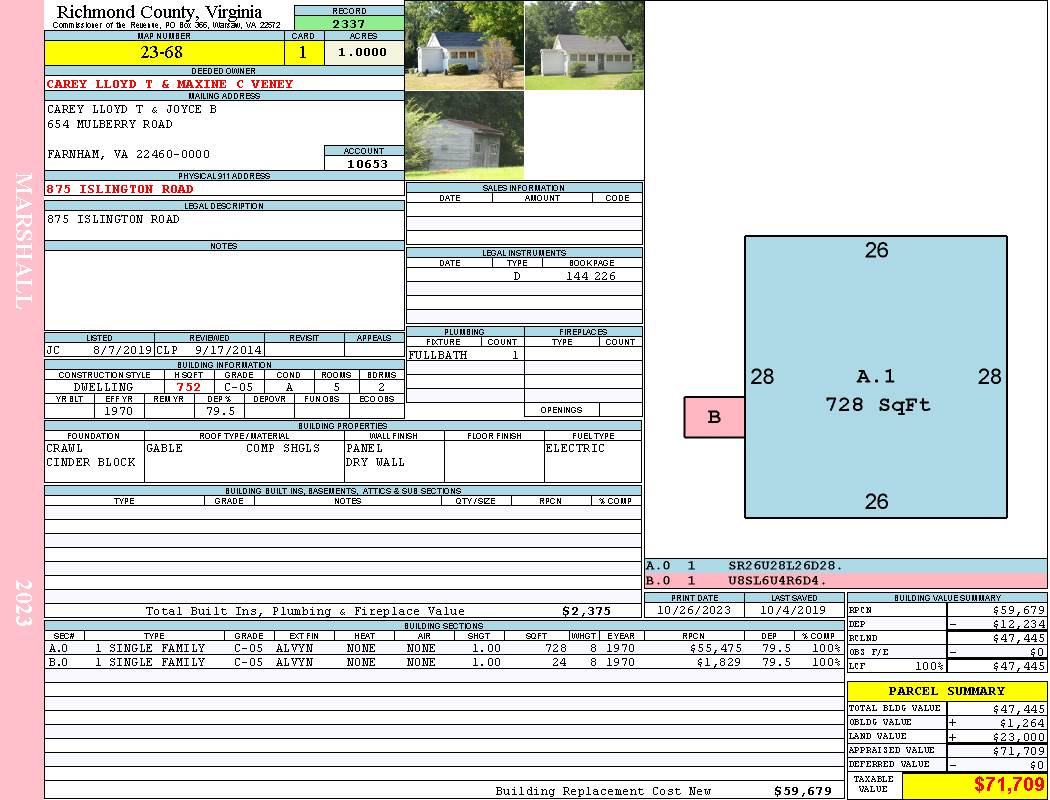Select the pink section B box in sketch
The image size is (1050, 800).
(x=714, y=417)
